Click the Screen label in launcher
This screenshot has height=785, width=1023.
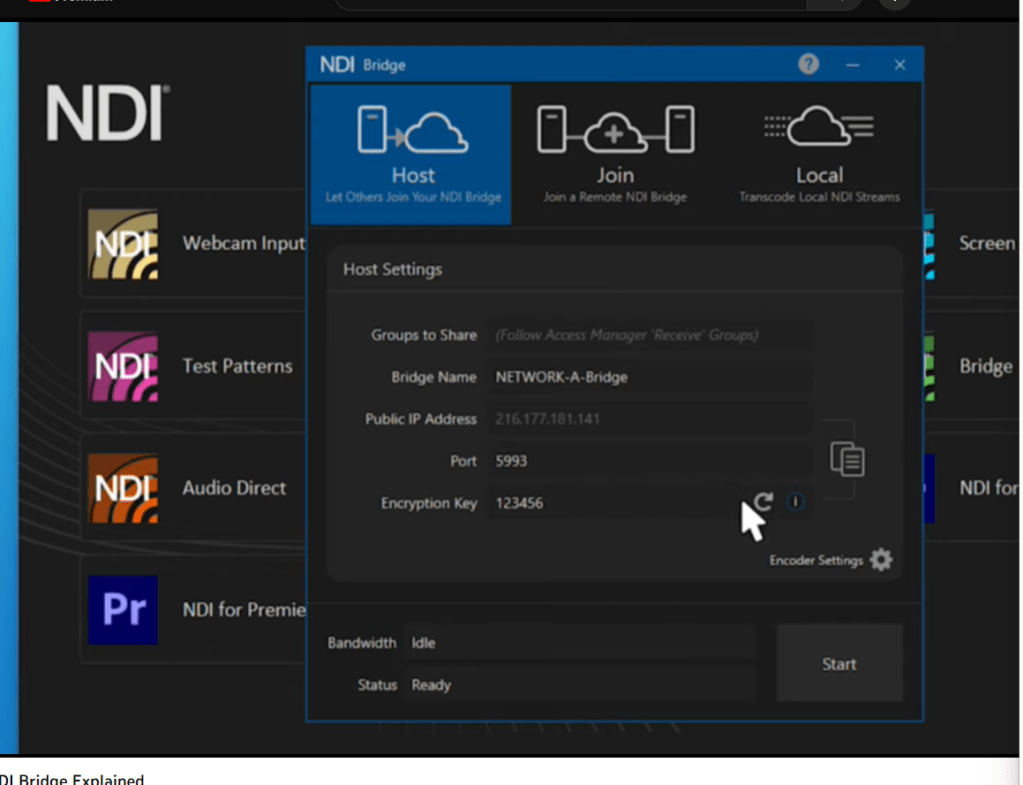[987, 243]
